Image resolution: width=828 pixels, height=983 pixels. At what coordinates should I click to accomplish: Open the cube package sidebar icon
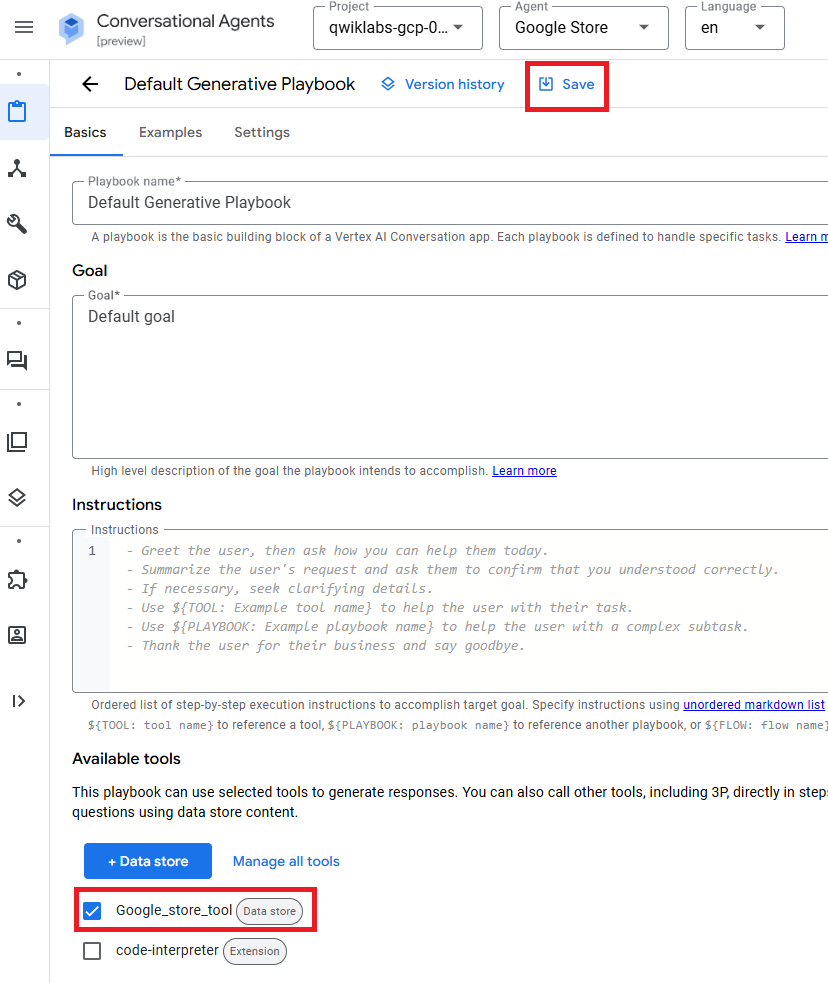coord(17,280)
